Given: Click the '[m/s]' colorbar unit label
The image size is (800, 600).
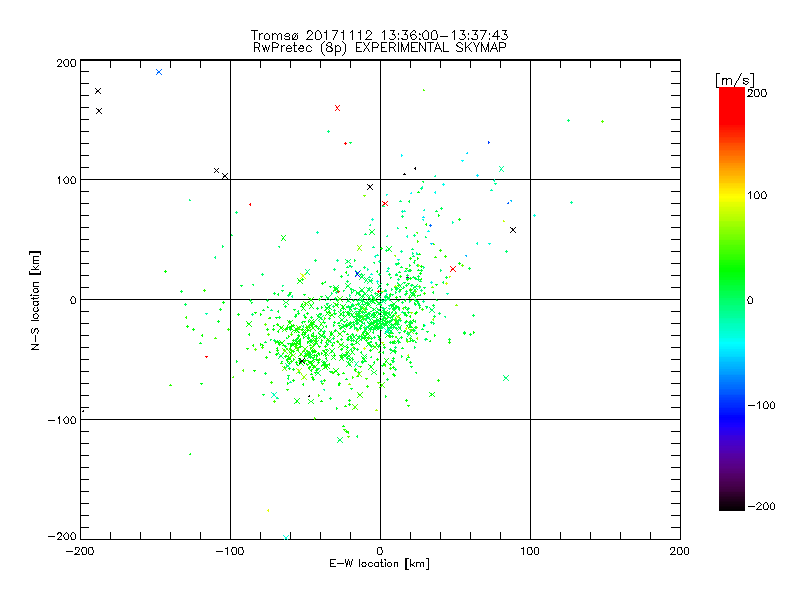Looking at the screenshot, I should (735, 80).
